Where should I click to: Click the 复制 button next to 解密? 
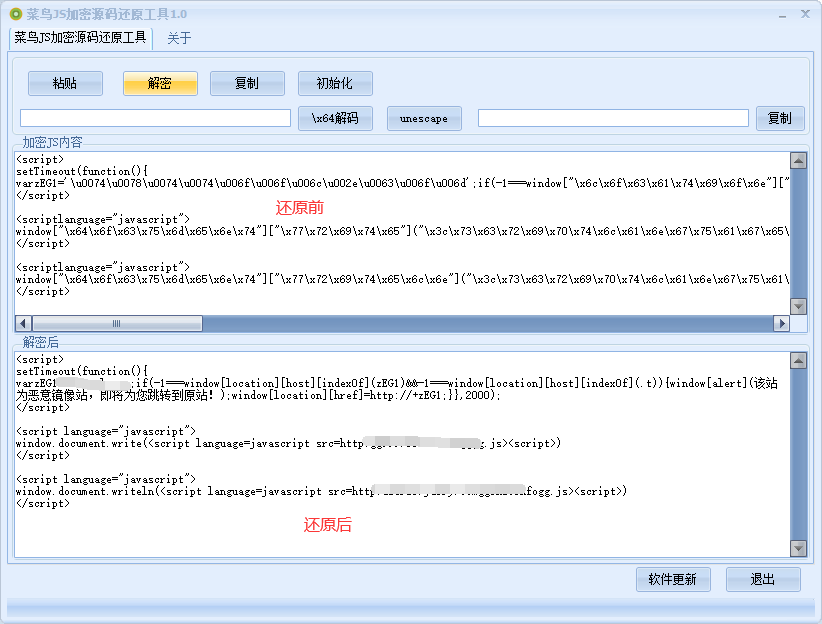[x=247, y=83]
